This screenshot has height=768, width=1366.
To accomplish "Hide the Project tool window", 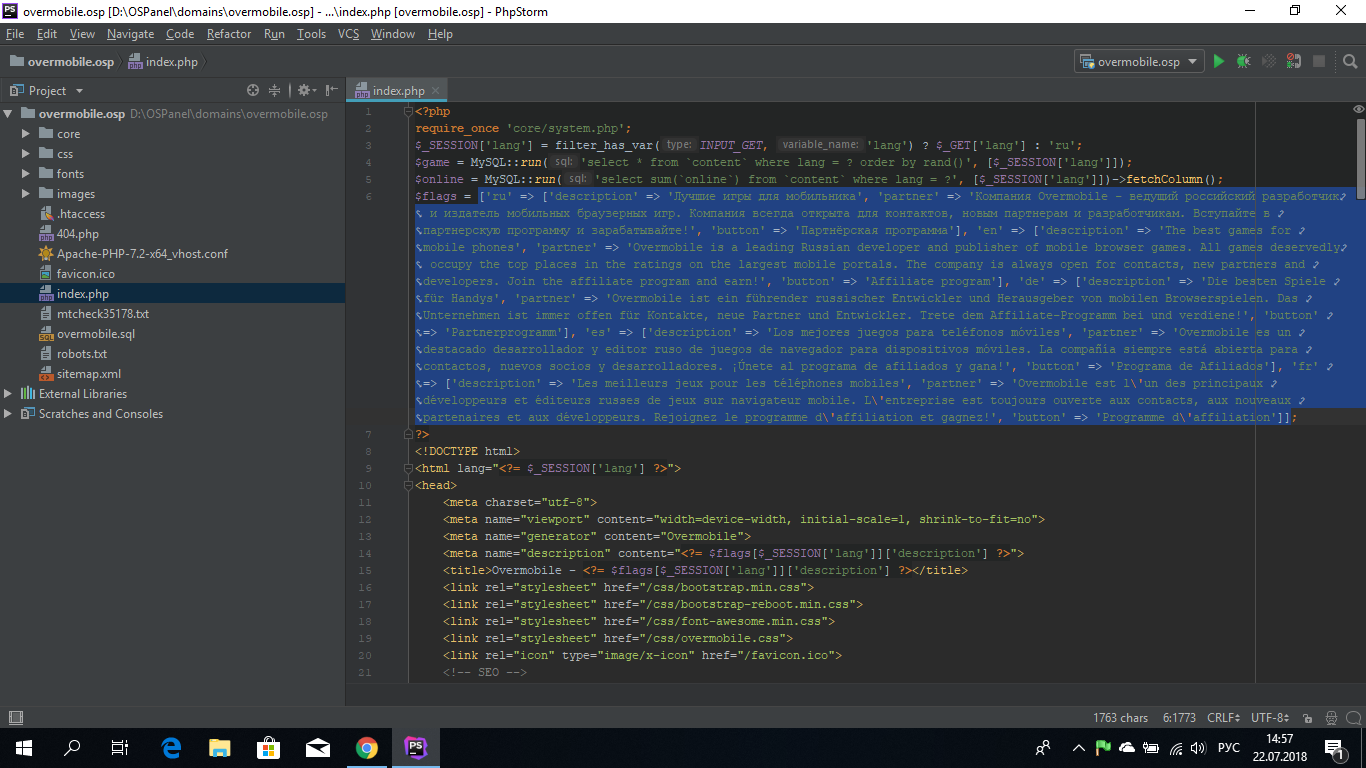I will (331, 90).
